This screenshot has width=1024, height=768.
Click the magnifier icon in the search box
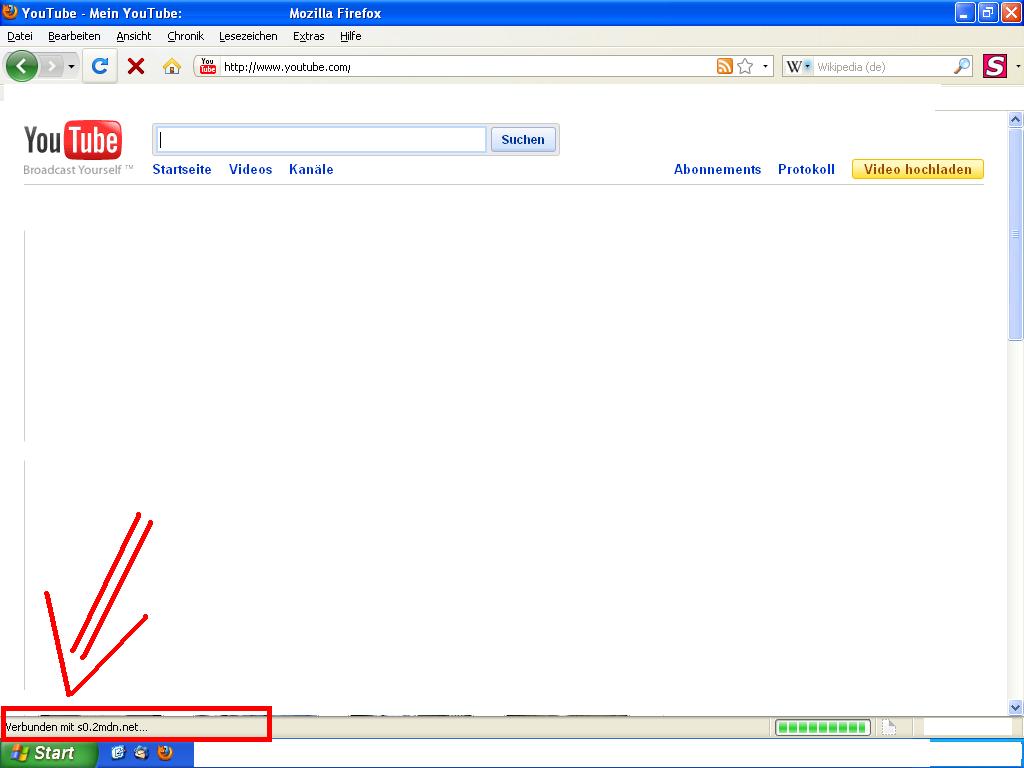click(x=962, y=66)
